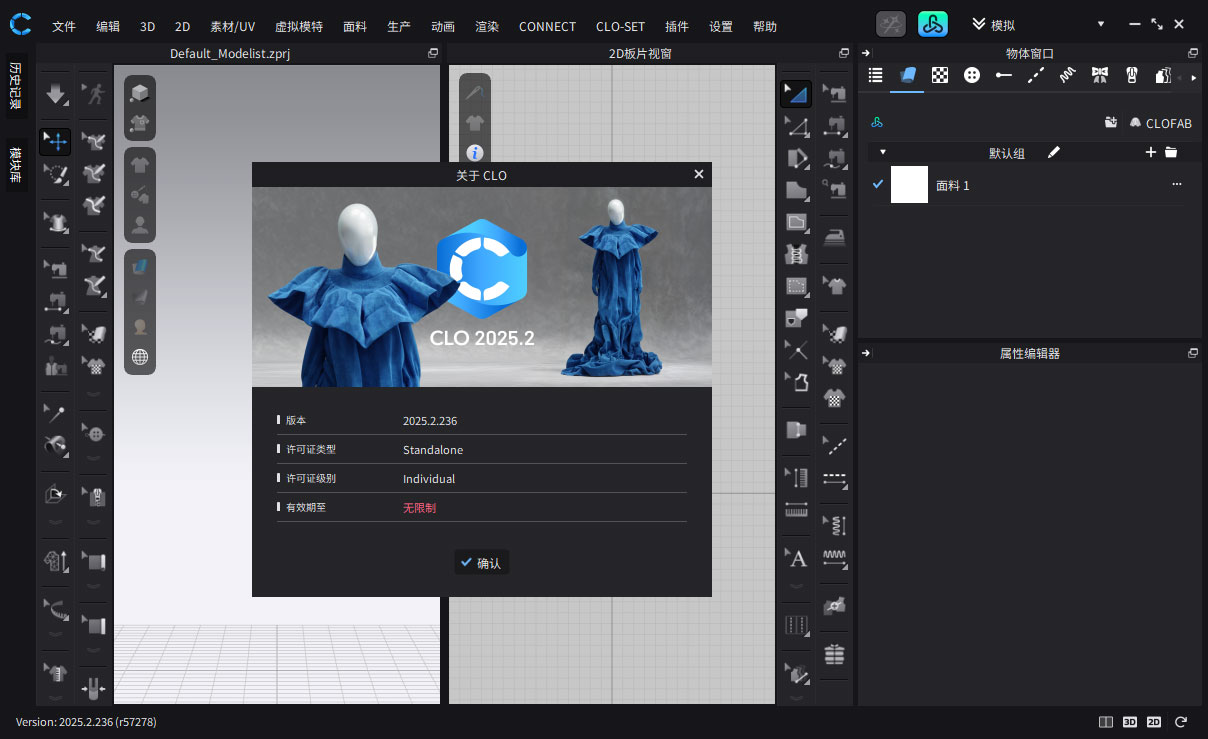Screen dimensions: 1208x739
Task: Toggle the checkmark beside 面料 1
Action: [x=877, y=184]
